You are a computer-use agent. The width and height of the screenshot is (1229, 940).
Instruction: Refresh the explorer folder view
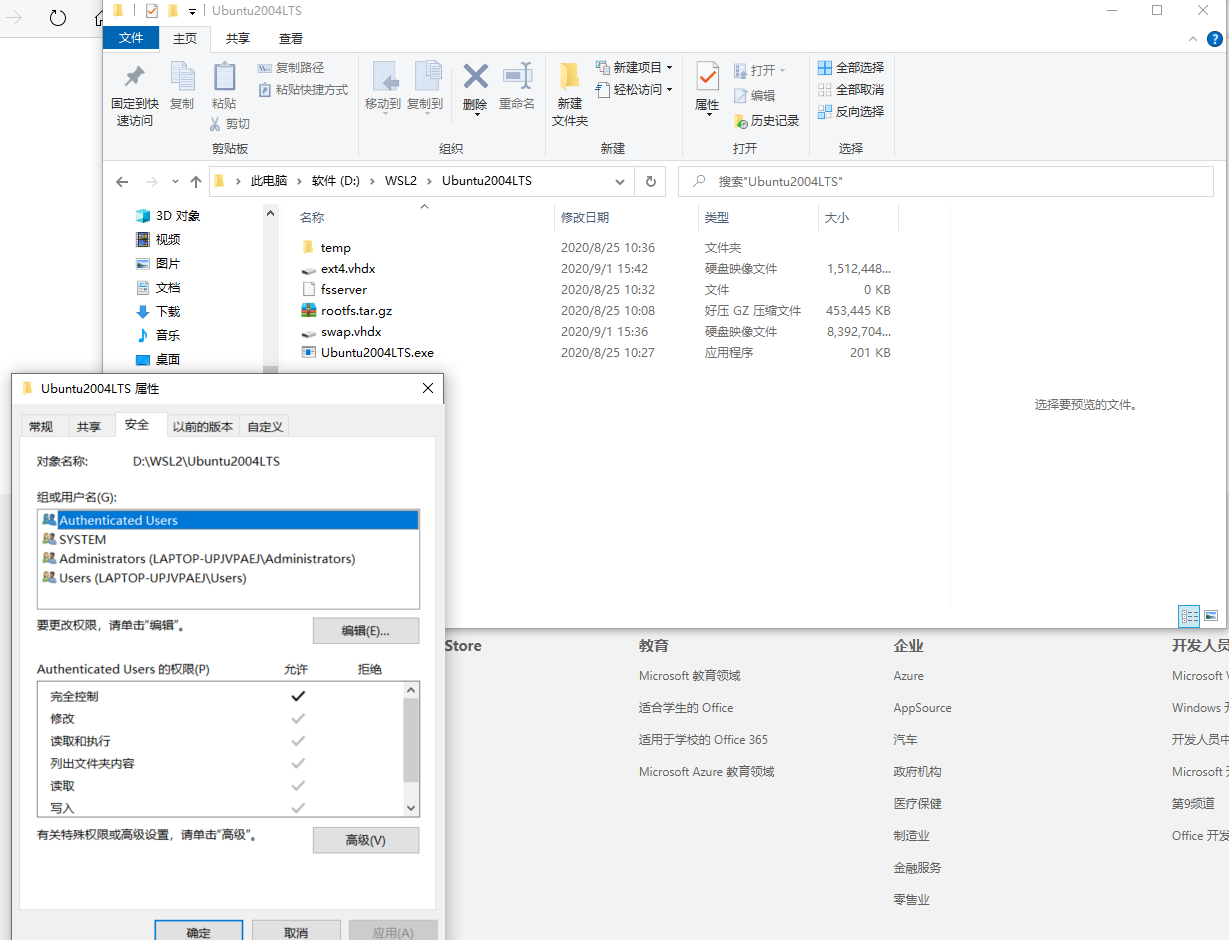(650, 182)
